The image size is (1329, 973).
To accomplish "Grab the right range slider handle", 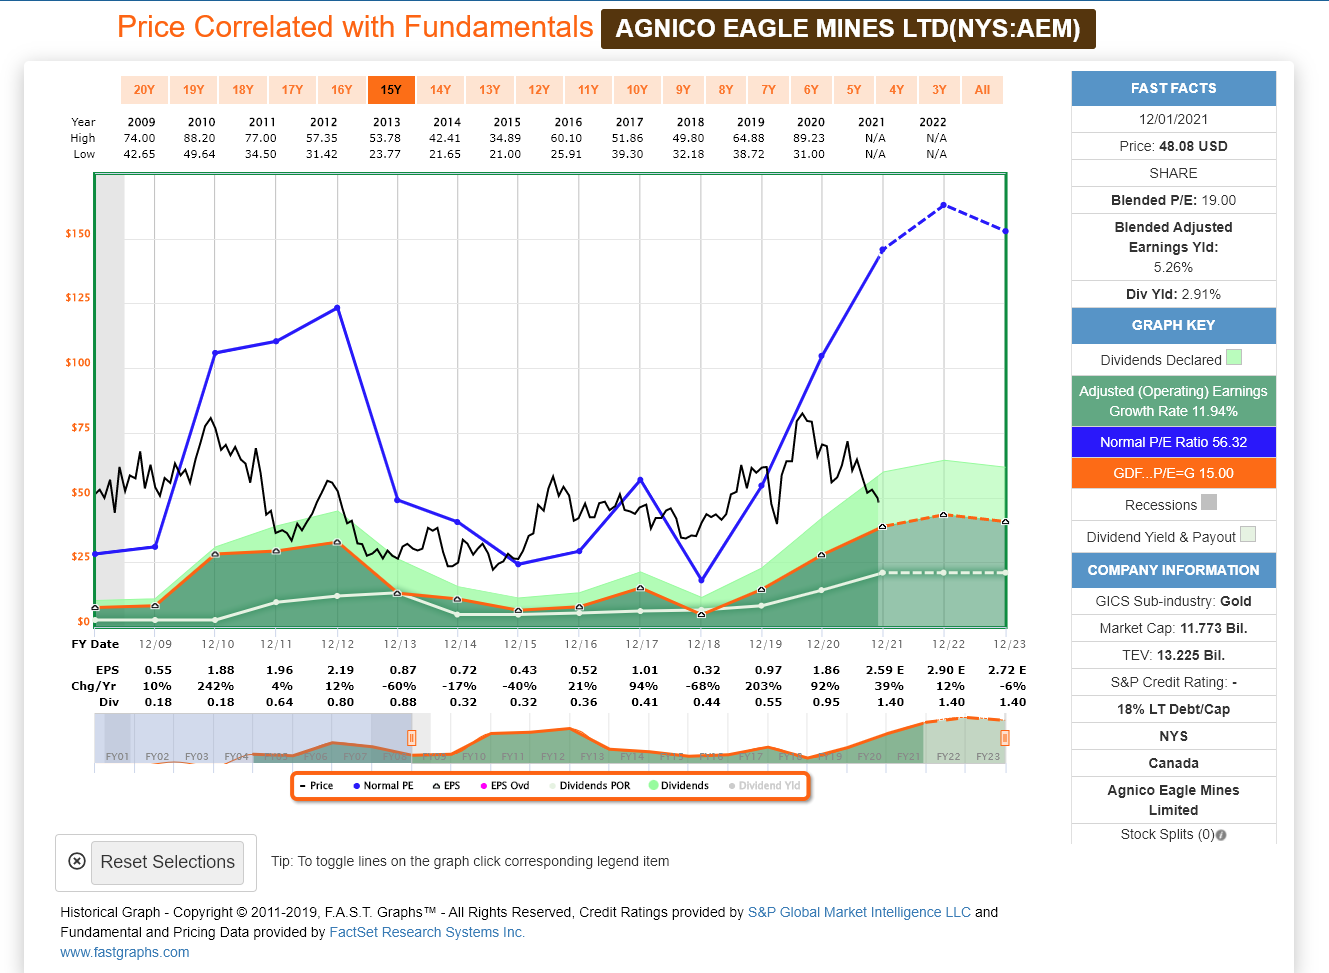I will click(1005, 738).
